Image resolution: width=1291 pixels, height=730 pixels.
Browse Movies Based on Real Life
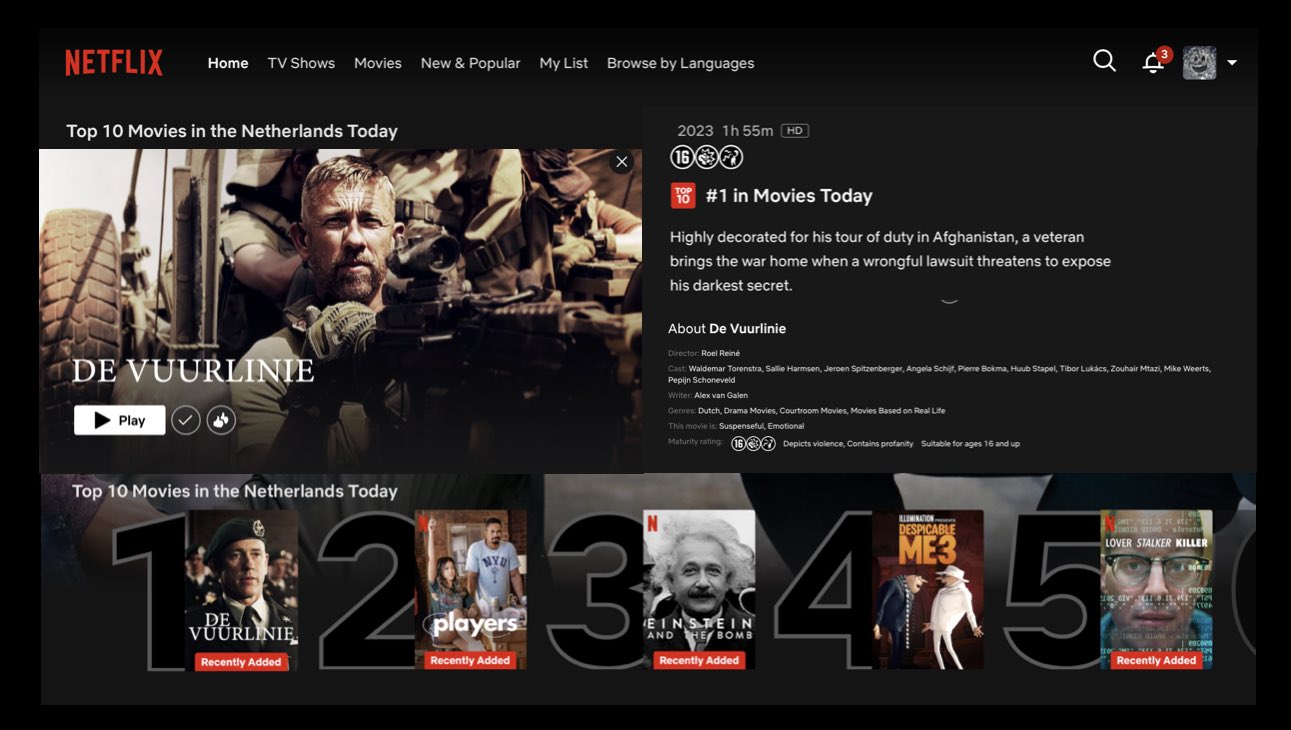(x=898, y=410)
